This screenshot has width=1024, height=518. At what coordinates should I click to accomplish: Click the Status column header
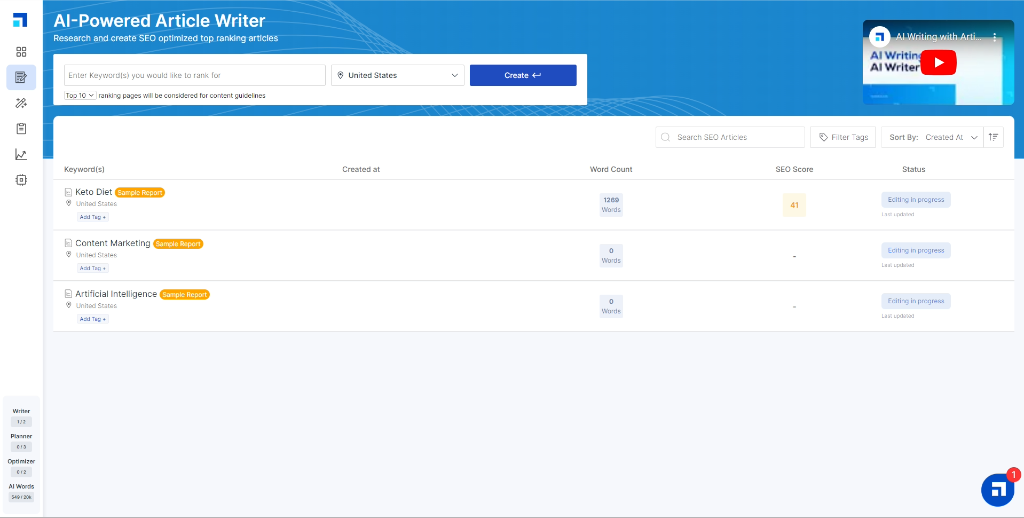[914, 169]
